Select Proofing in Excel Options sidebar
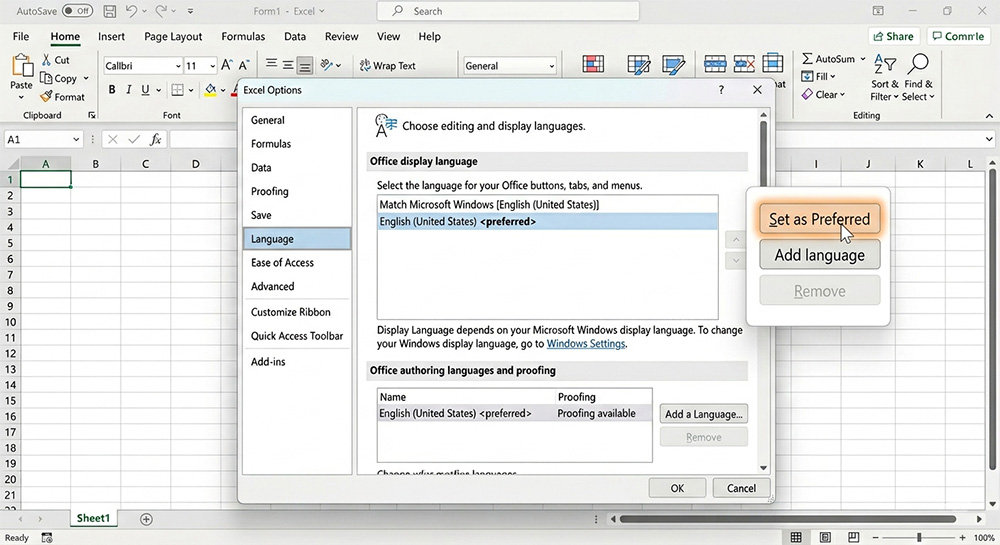The width and height of the screenshot is (1000, 545). (297, 191)
